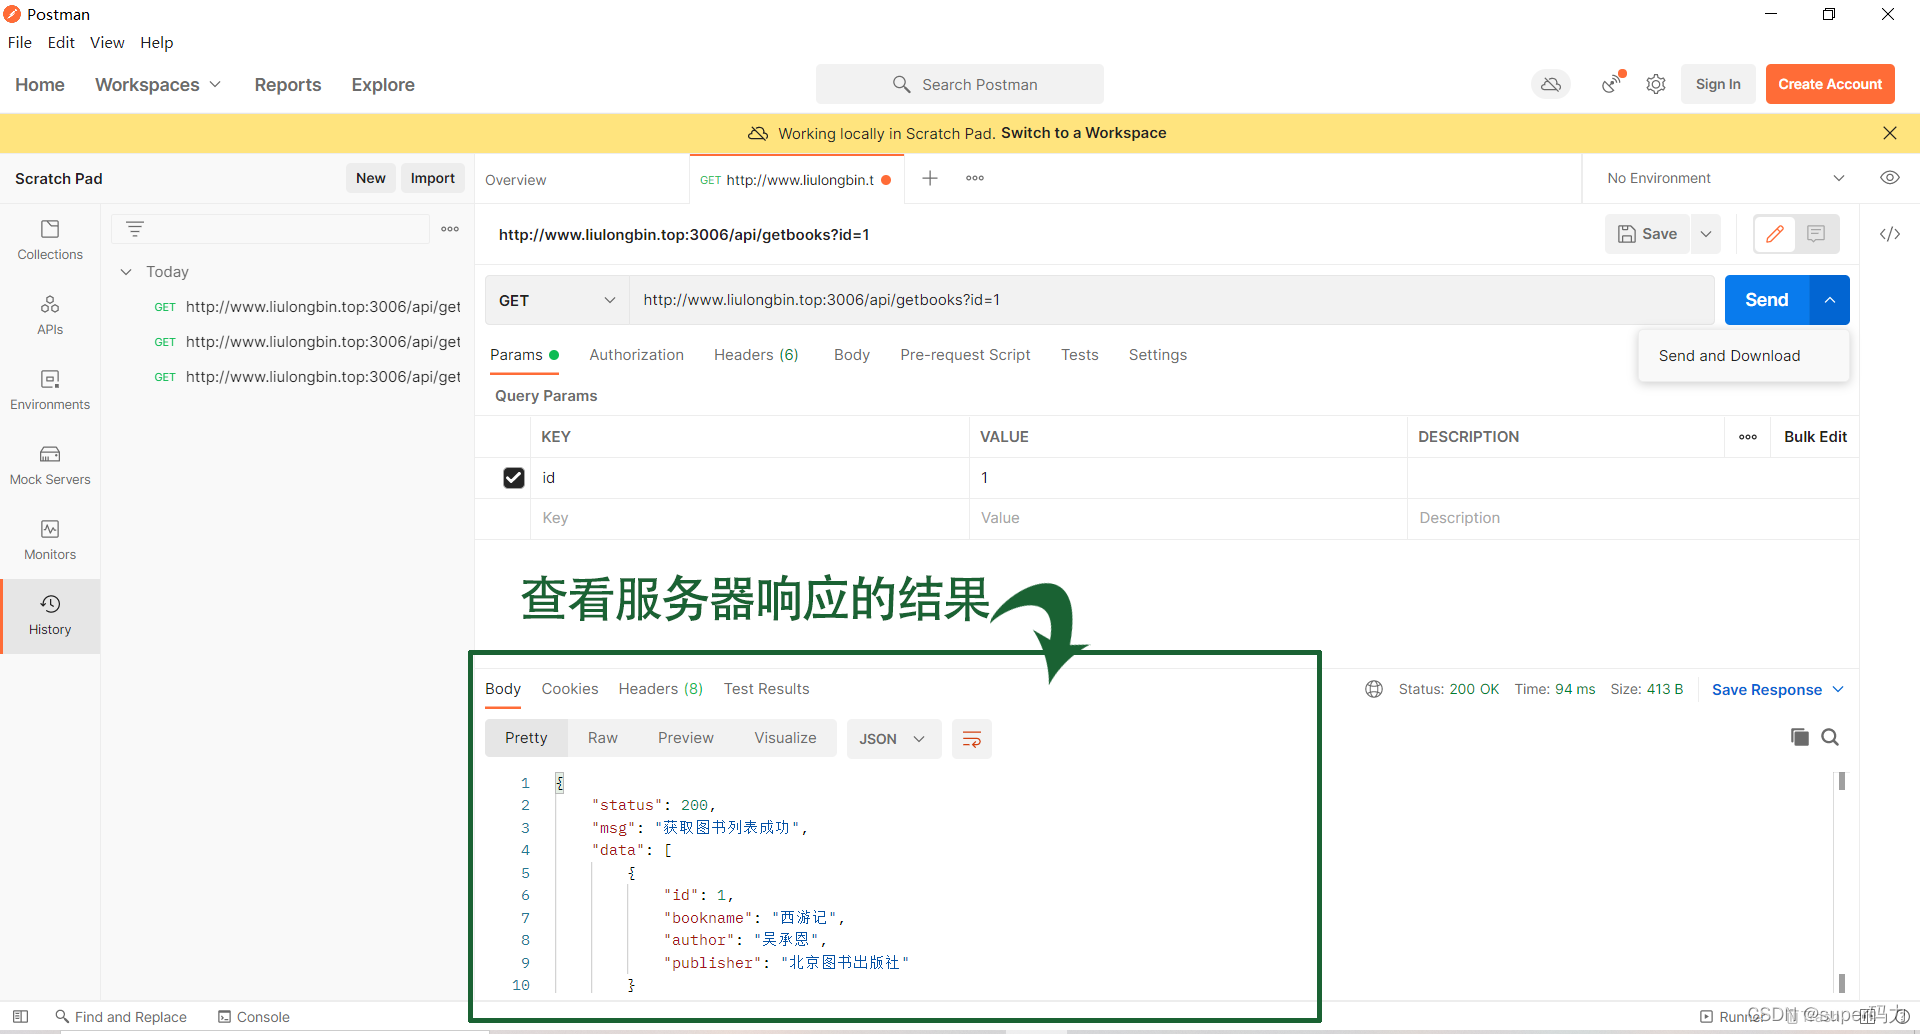Collapse the Today history group
Image resolution: width=1920 pixels, height=1034 pixels.
126,272
